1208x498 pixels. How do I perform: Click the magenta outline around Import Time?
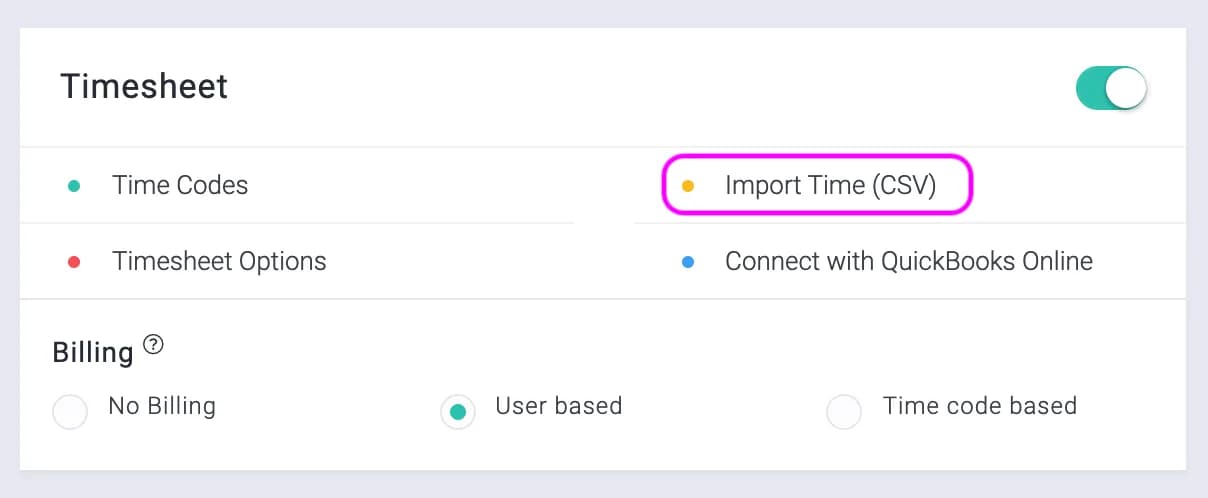(817, 157)
